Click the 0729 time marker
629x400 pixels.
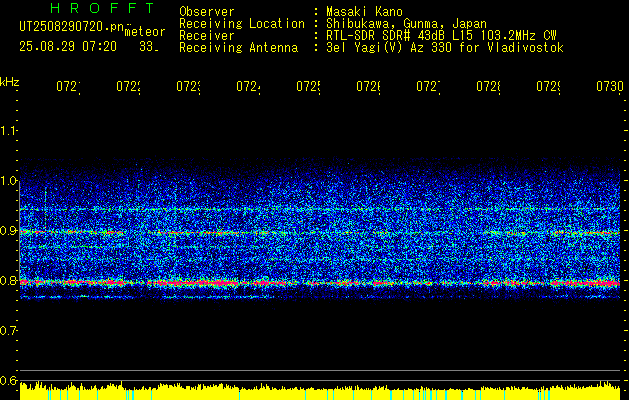(x=548, y=87)
